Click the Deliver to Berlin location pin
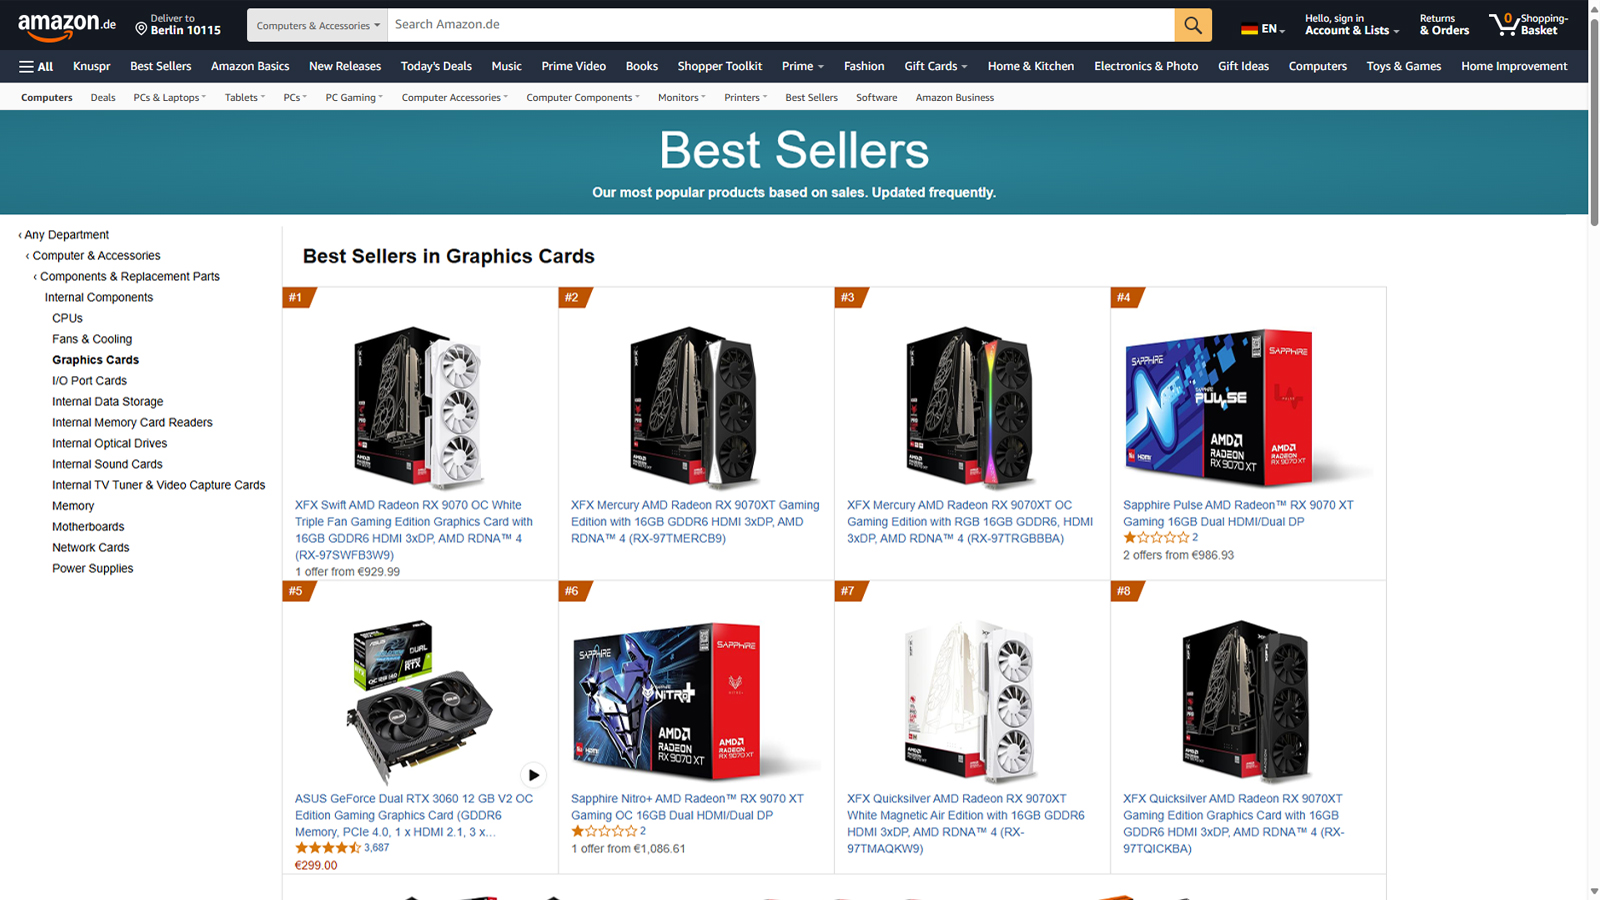Screen dimensions: 1600x900 (x=141, y=29)
